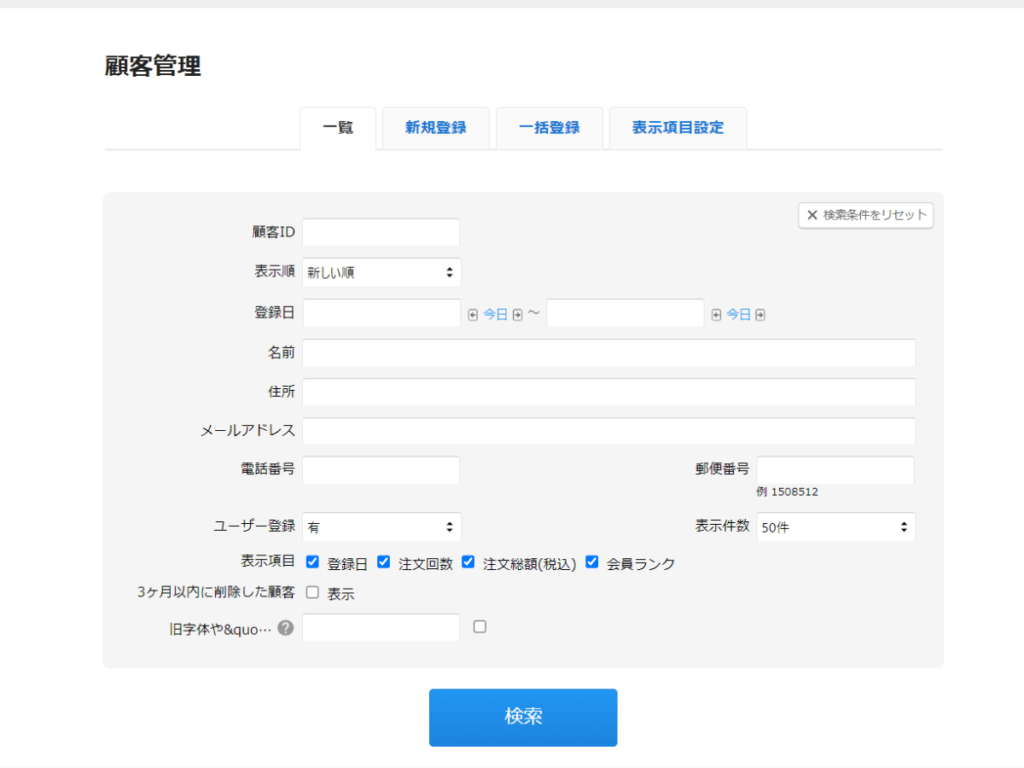Open the 表示順 sort order dropdown

tap(381, 271)
